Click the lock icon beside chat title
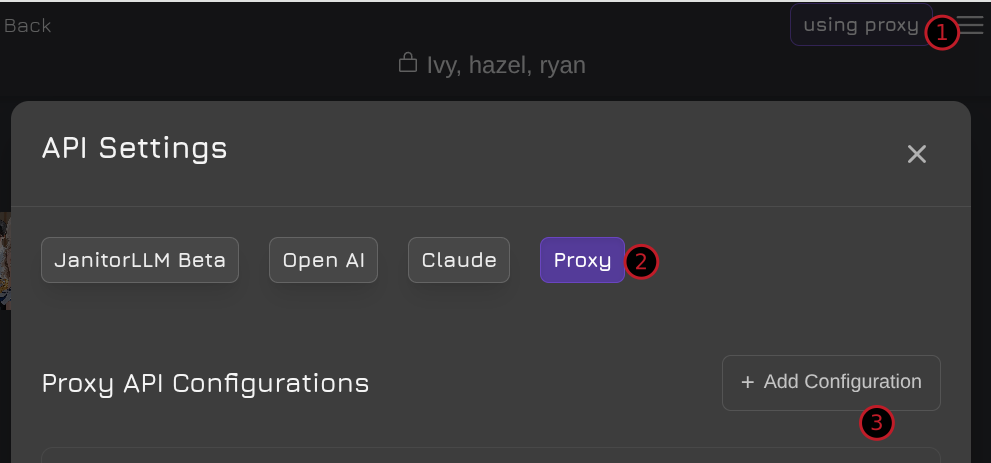 point(407,64)
